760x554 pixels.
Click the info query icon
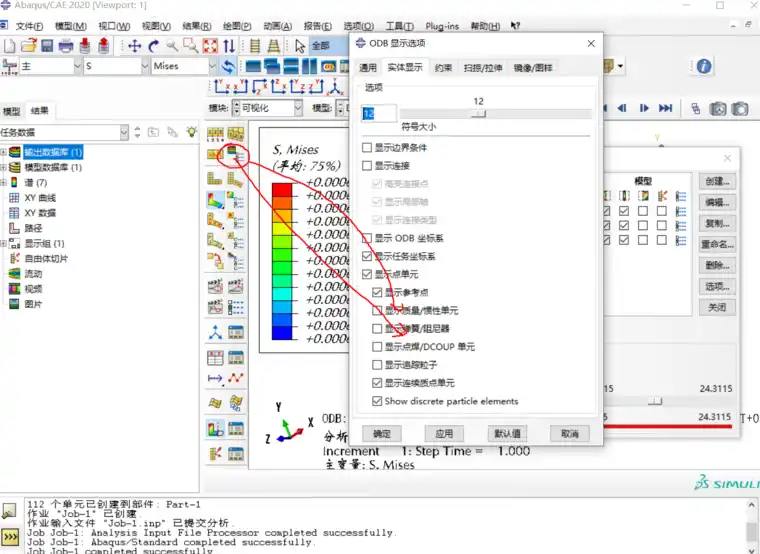tap(704, 66)
